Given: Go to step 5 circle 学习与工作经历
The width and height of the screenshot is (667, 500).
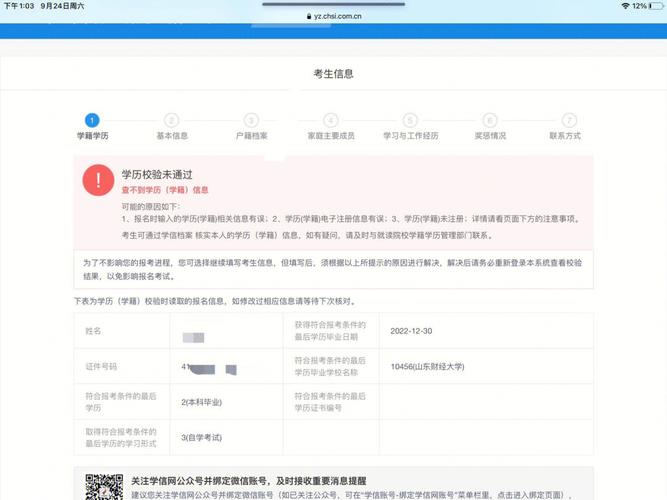Looking at the screenshot, I should click(x=410, y=120).
